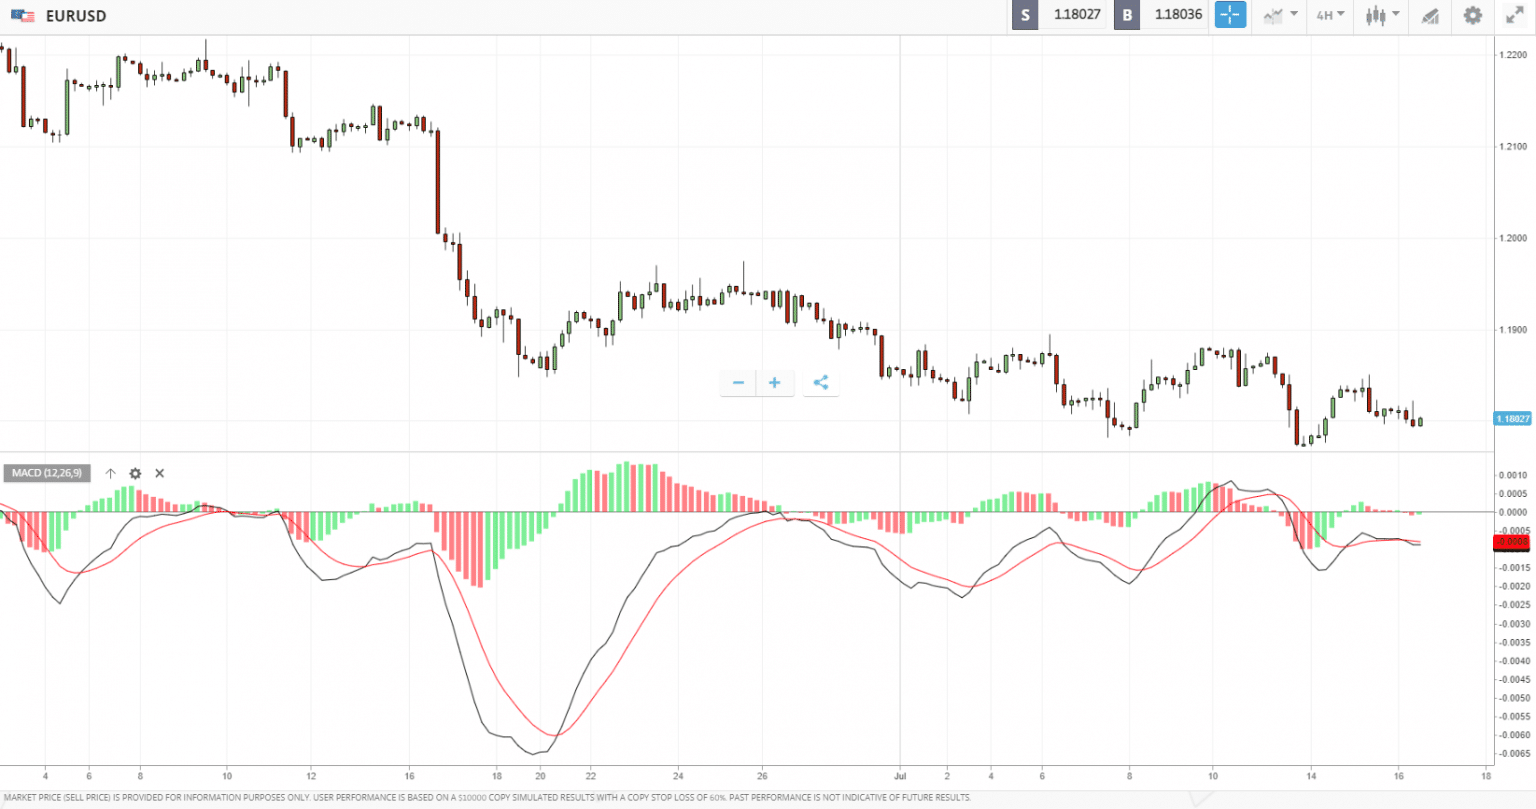The width and height of the screenshot is (1536, 809).
Task: Click the 1.1900 price axis label
Action: pyautogui.click(x=1513, y=329)
